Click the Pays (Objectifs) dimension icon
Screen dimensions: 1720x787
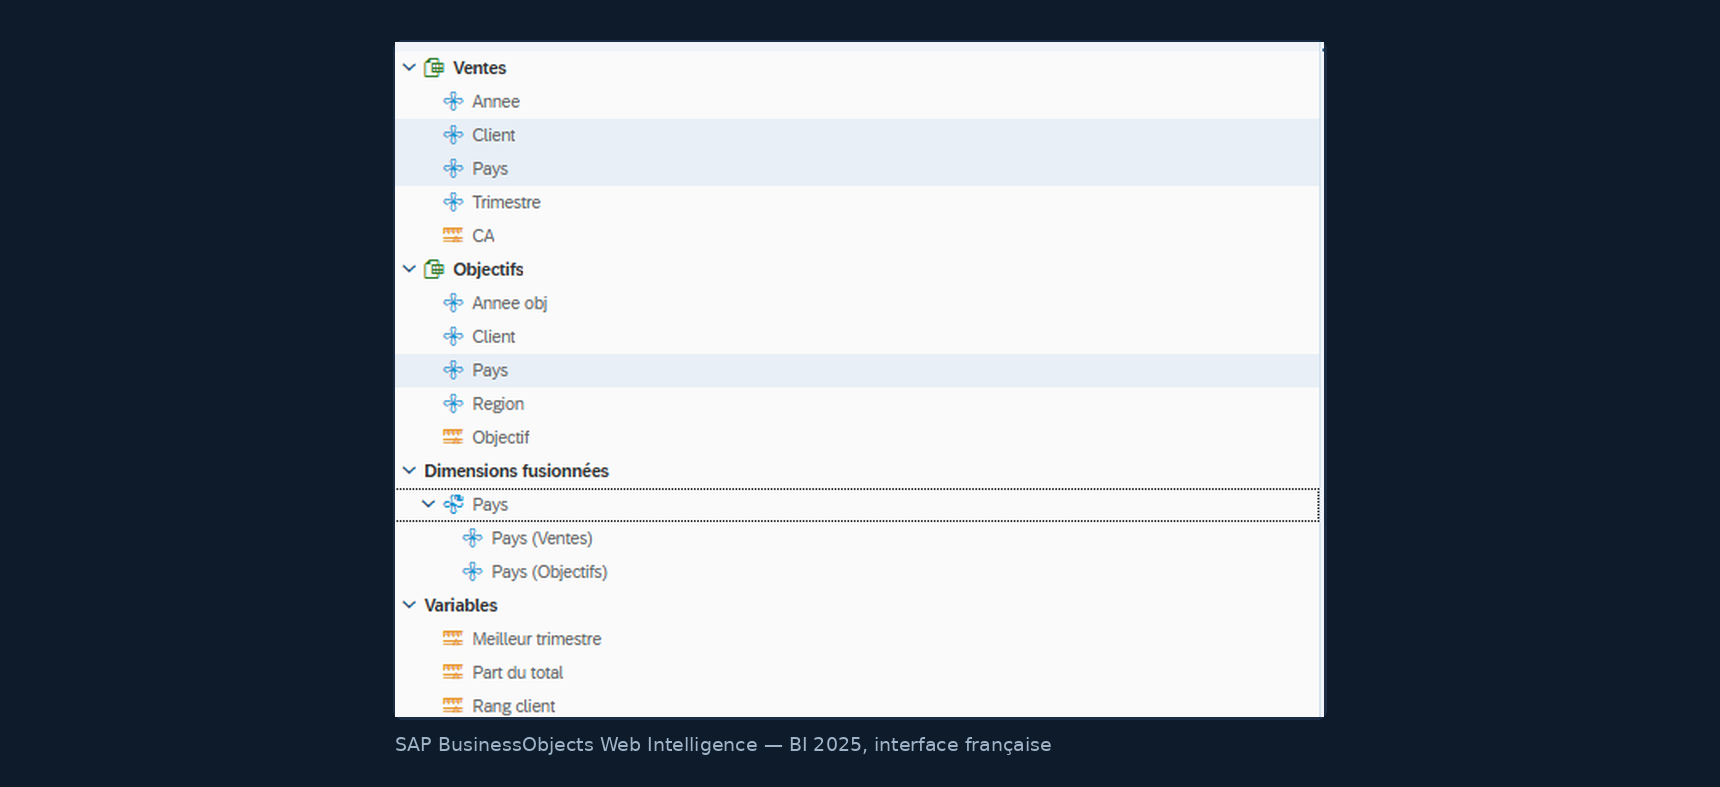point(472,572)
